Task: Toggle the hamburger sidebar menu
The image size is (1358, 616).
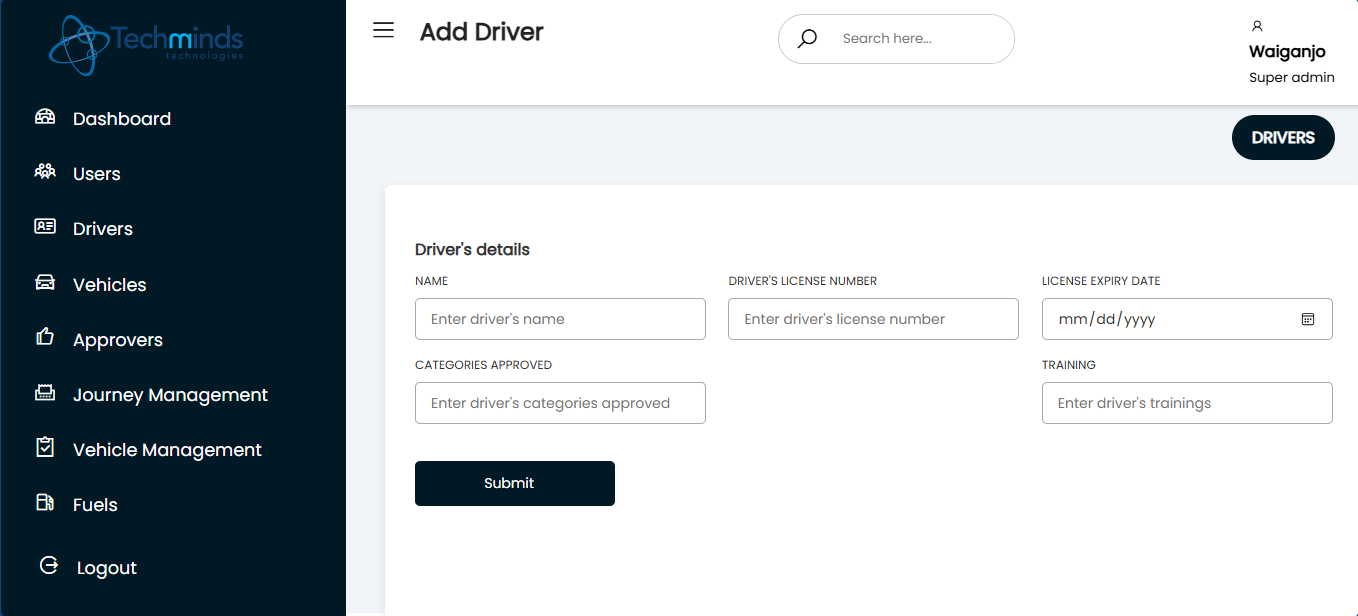Action: click(383, 30)
